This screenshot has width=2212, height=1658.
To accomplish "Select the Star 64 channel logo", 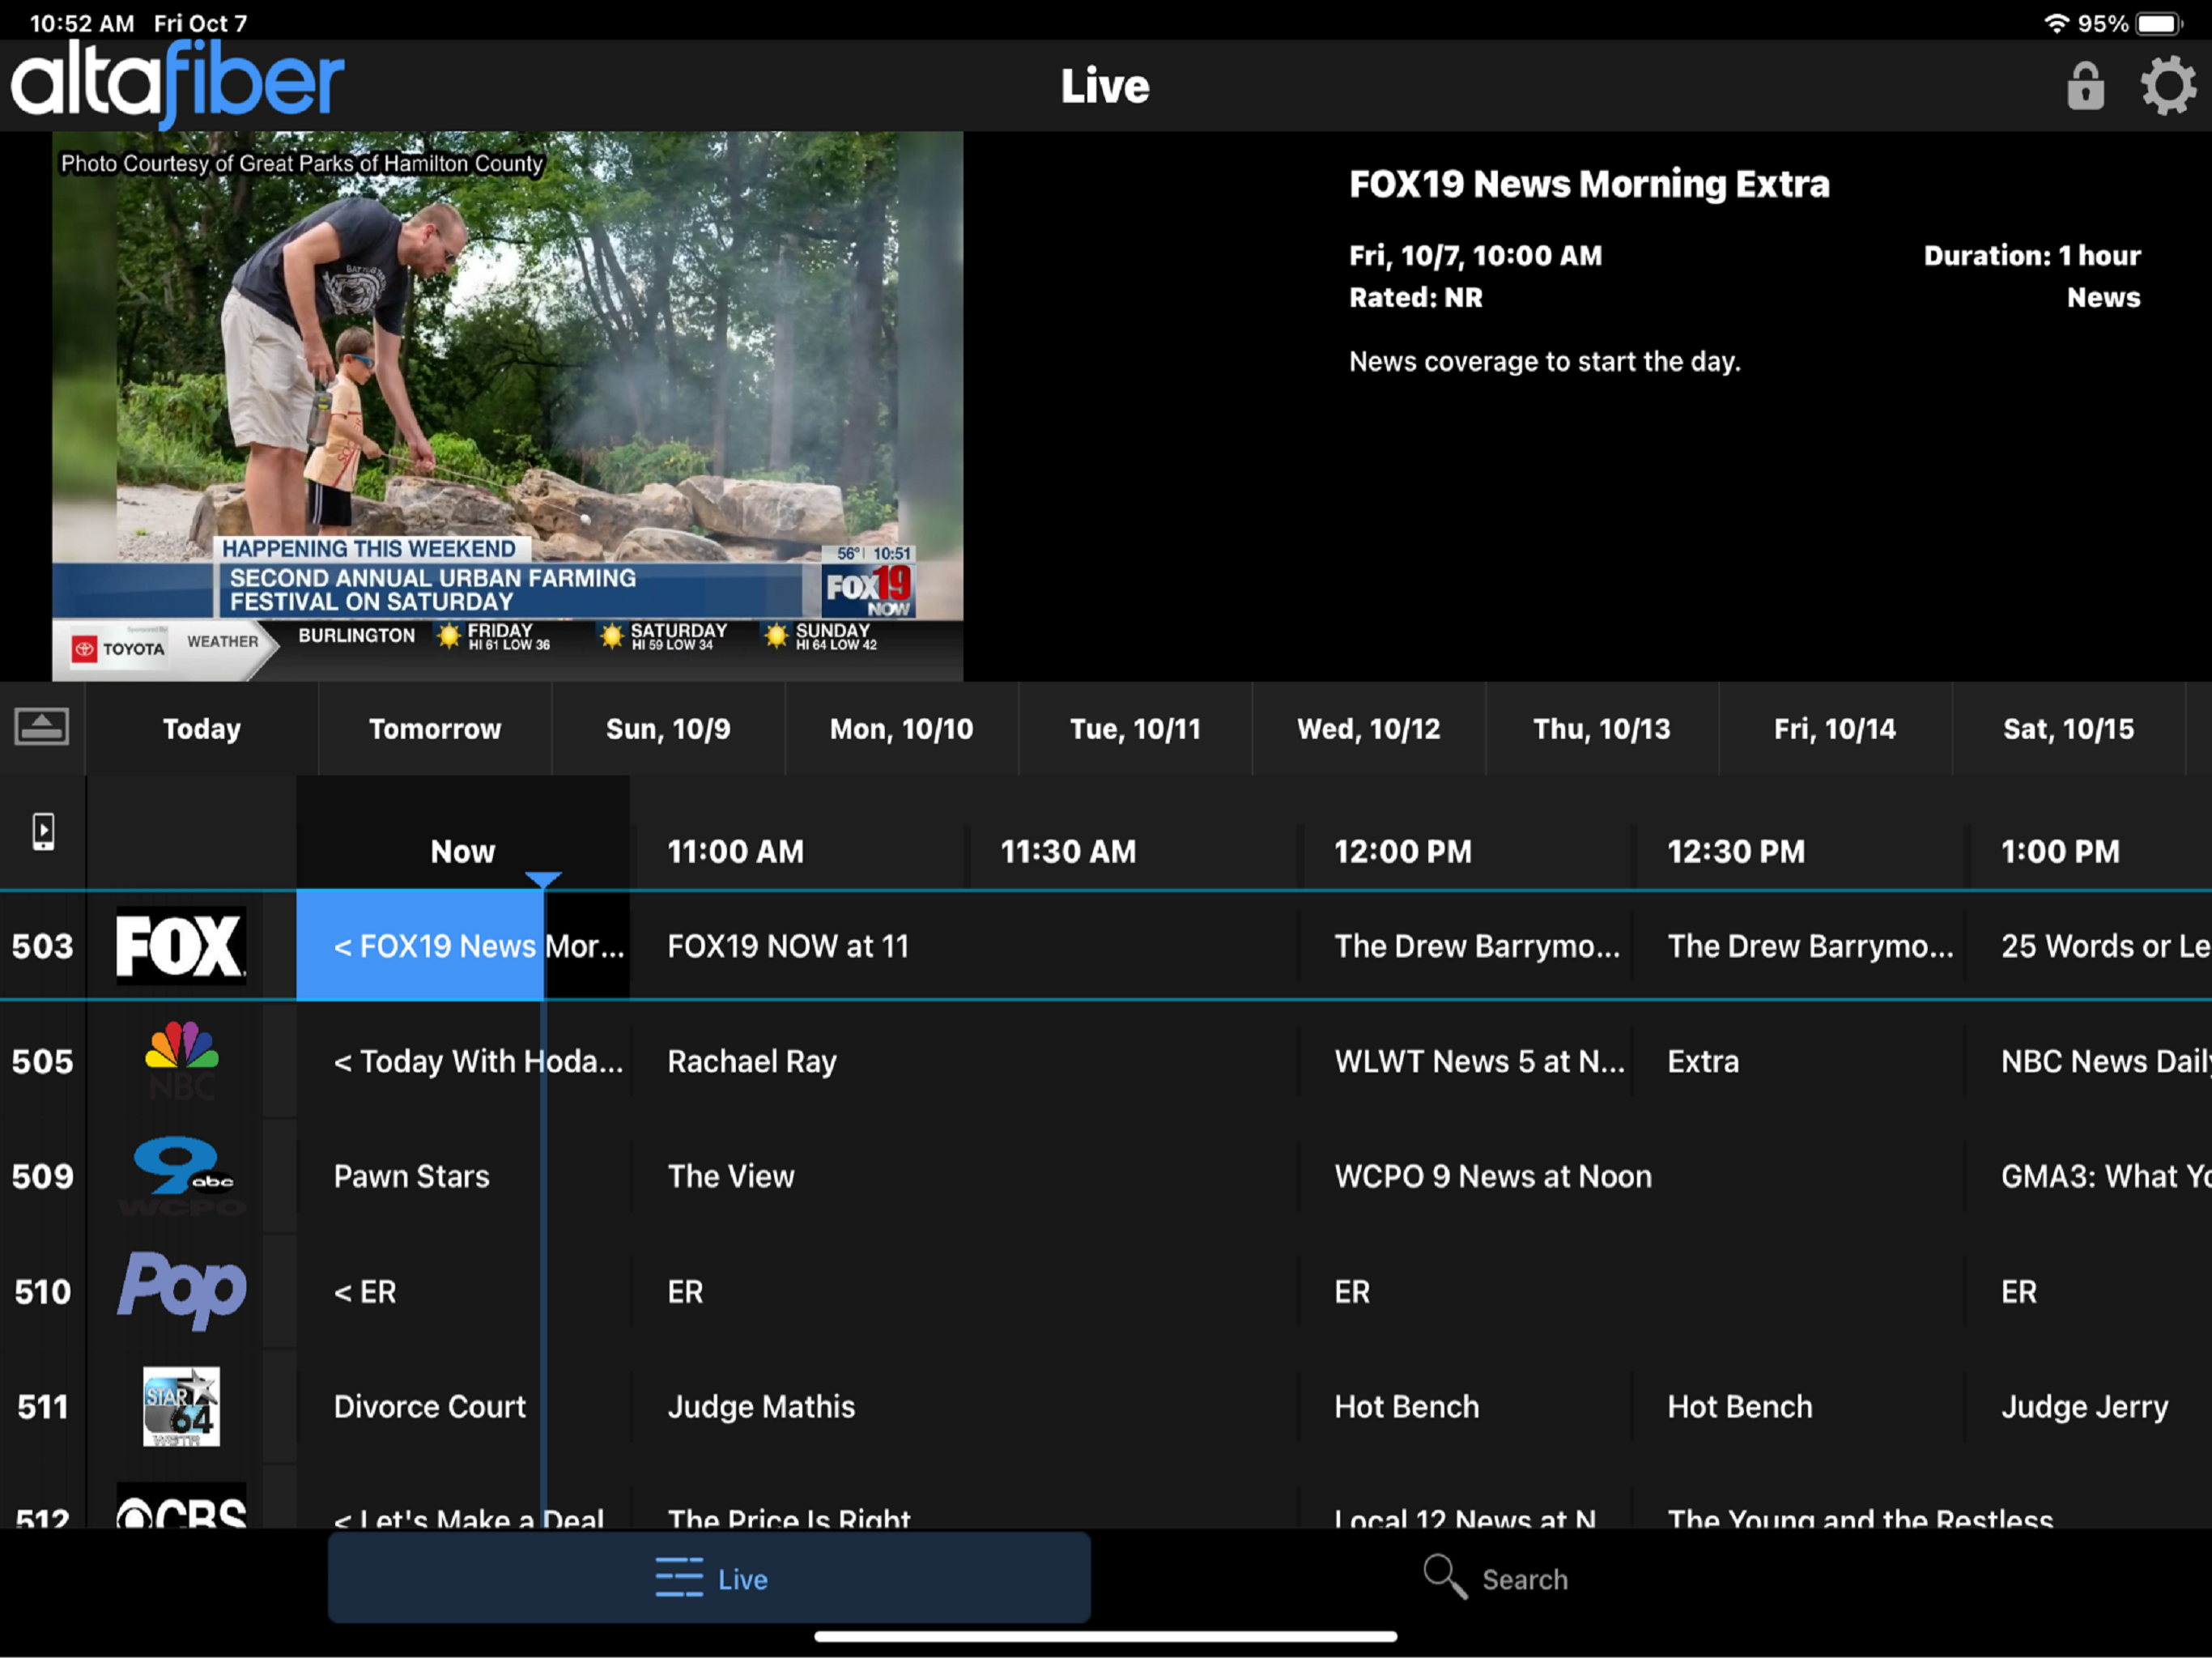I will pos(181,1406).
